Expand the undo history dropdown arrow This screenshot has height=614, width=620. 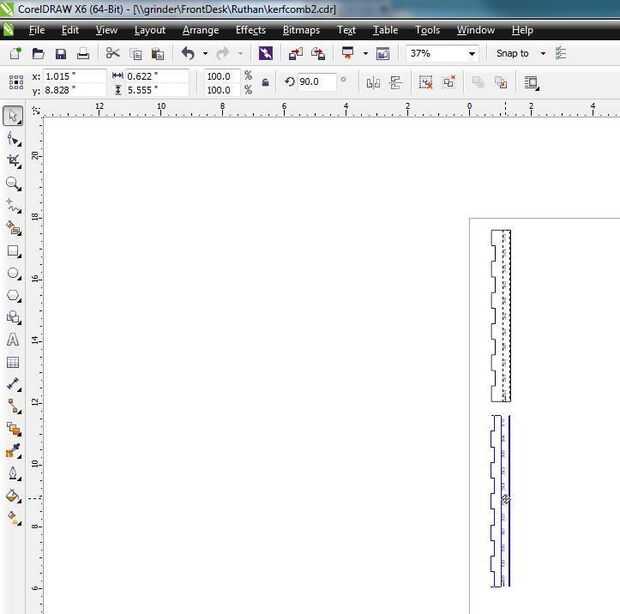click(205, 53)
